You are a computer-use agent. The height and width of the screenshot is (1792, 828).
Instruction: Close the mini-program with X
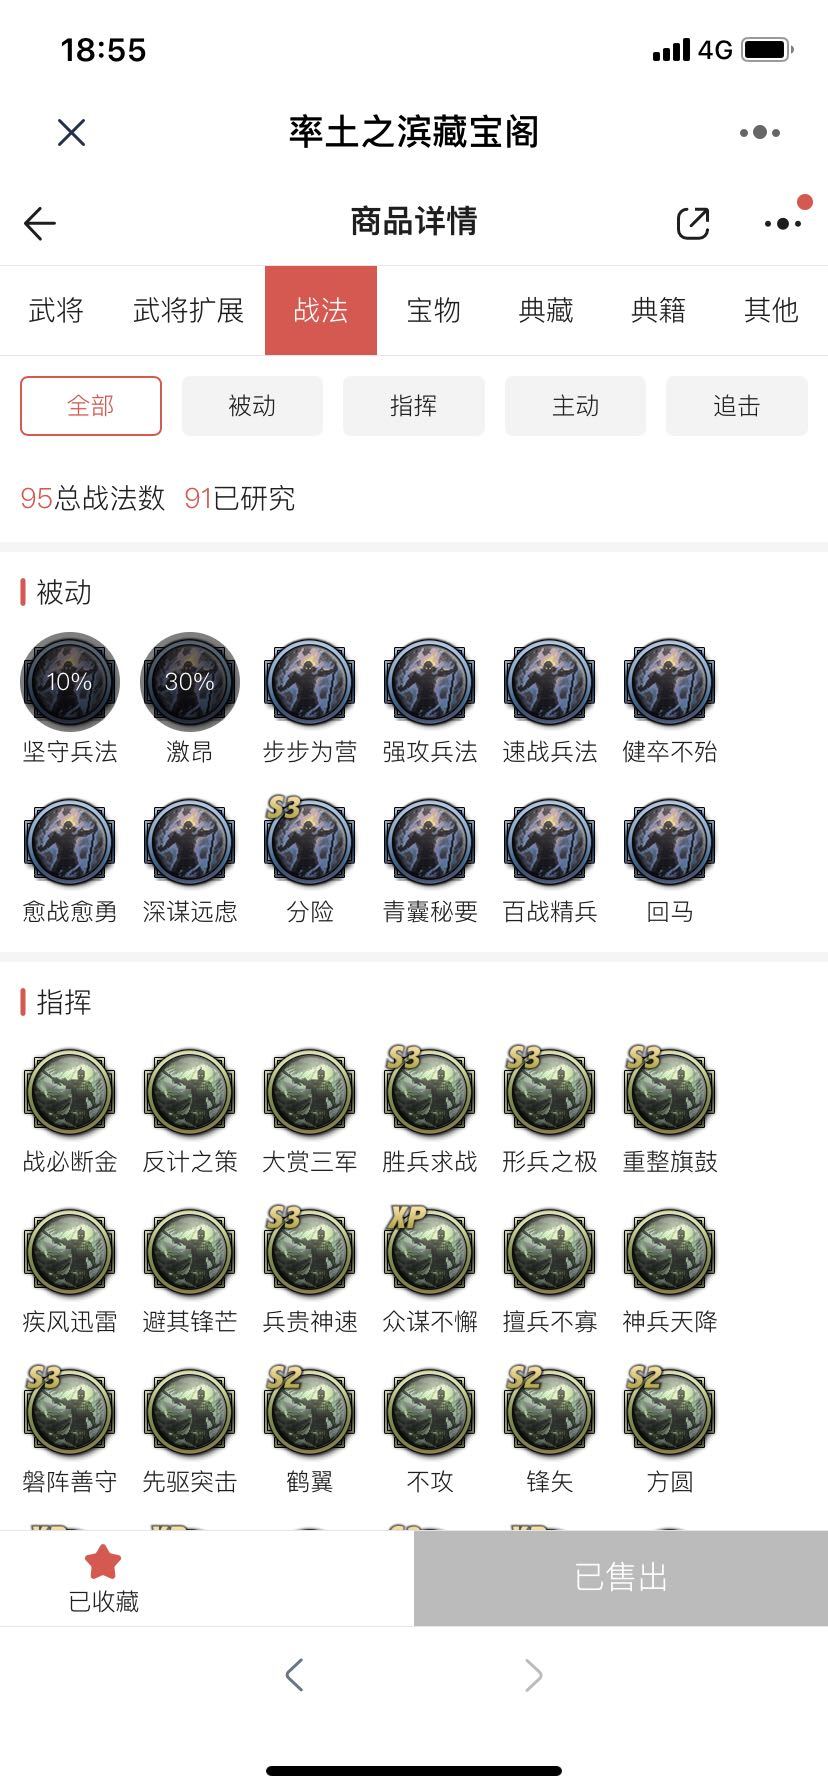tap(71, 132)
